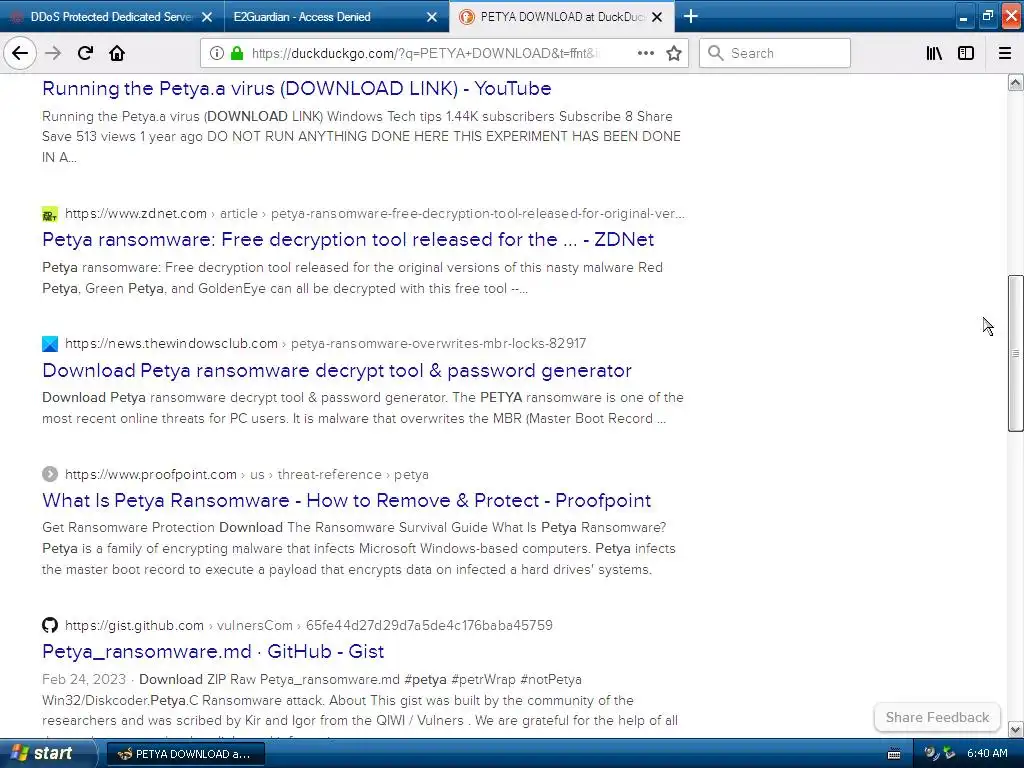Open Petya_ransomware.md GitHub Gist result
Viewport: 1024px width, 768px height.
tap(213, 651)
